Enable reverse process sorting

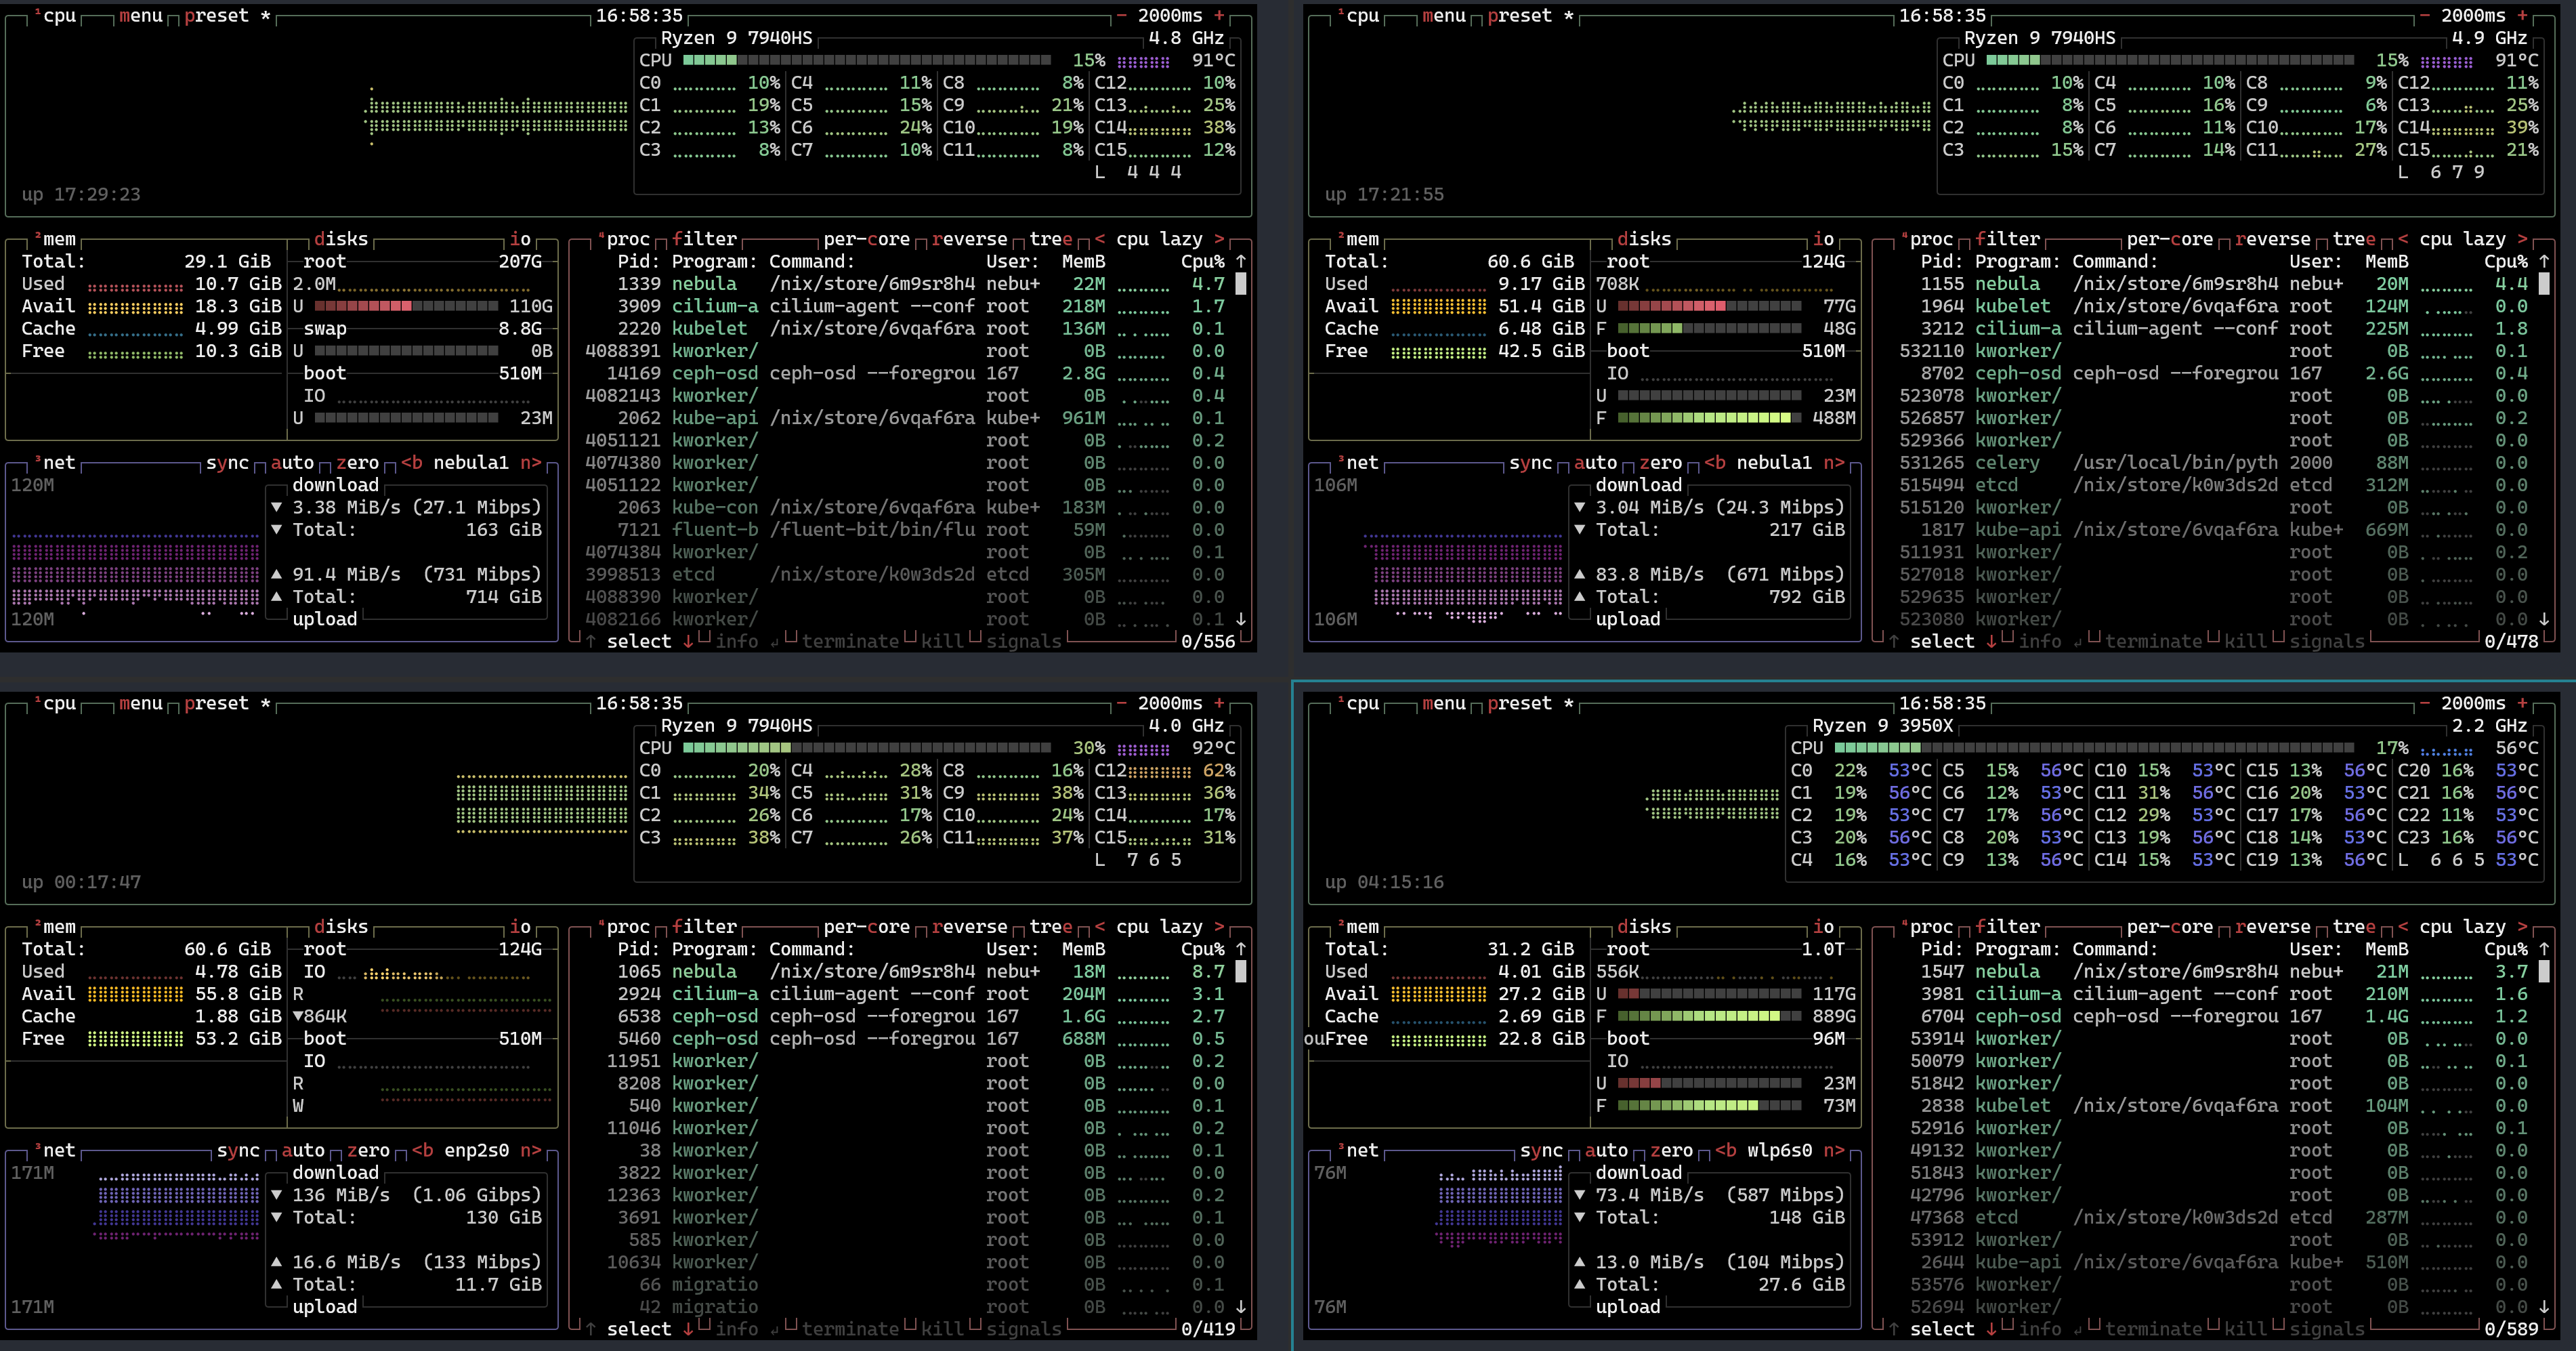[968, 239]
